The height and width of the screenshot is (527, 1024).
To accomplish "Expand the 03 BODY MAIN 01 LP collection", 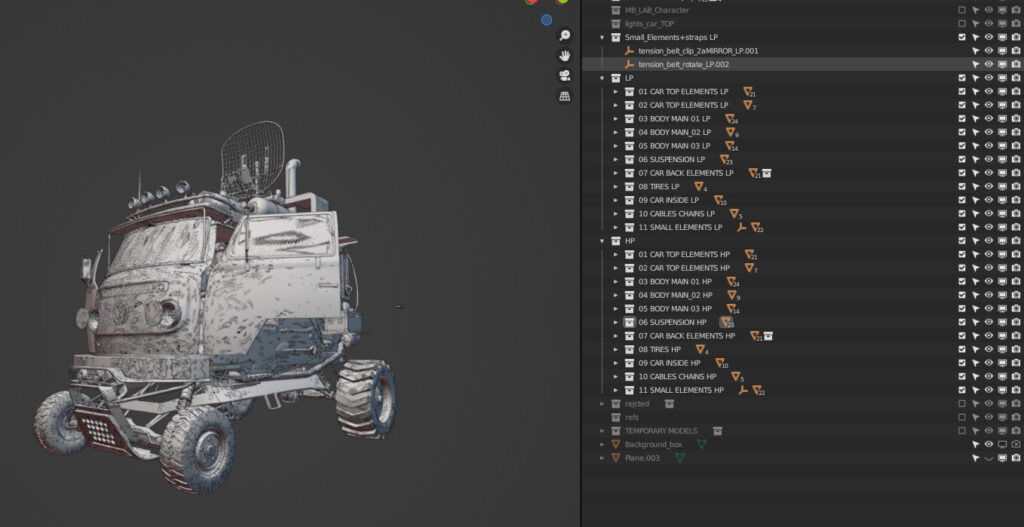I will (x=615, y=119).
